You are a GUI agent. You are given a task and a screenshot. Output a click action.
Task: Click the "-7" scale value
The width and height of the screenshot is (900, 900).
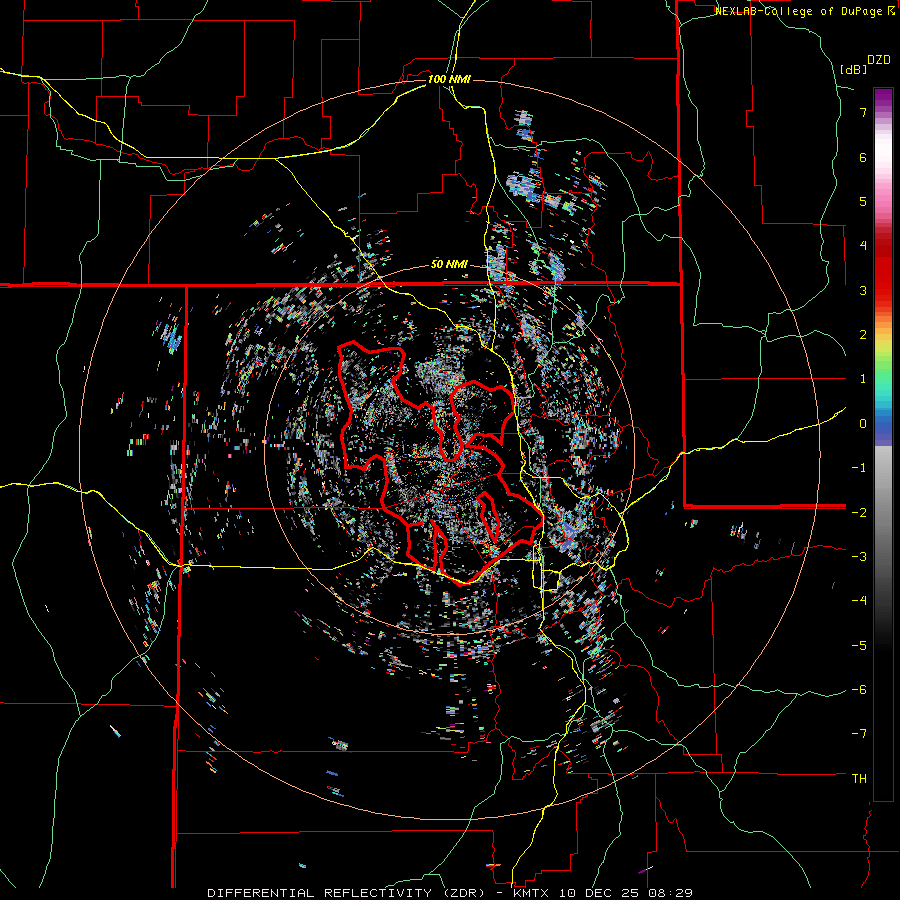(x=859, y=734)
